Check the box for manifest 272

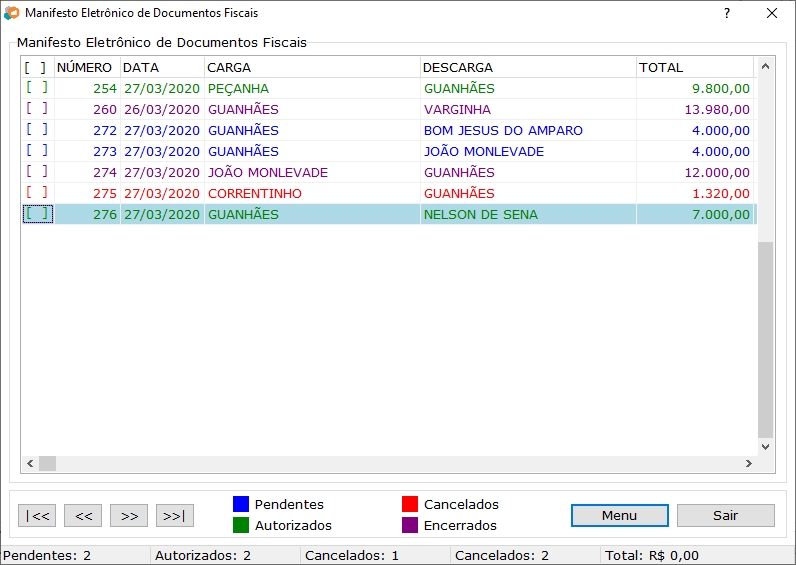coord(37,130)
